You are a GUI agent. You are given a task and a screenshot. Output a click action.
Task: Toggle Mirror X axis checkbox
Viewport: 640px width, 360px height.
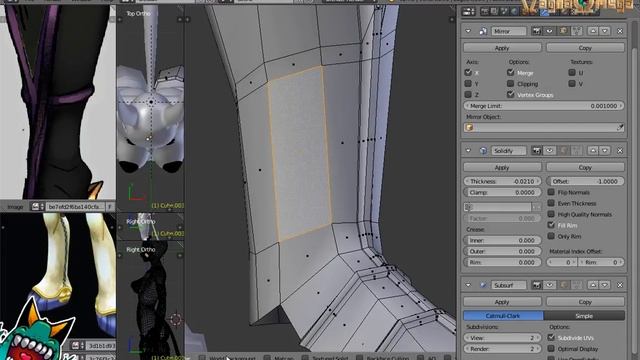pyautogui.click(x=468, y=73)
